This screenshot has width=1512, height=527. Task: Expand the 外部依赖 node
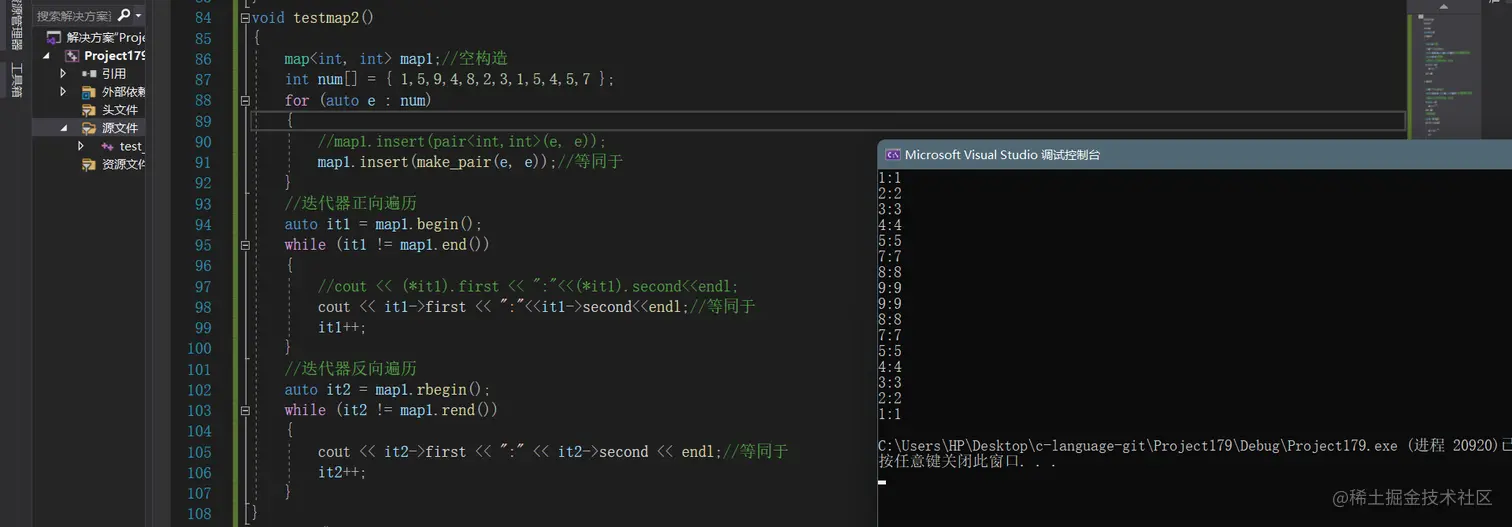click(x=63, y=92)
